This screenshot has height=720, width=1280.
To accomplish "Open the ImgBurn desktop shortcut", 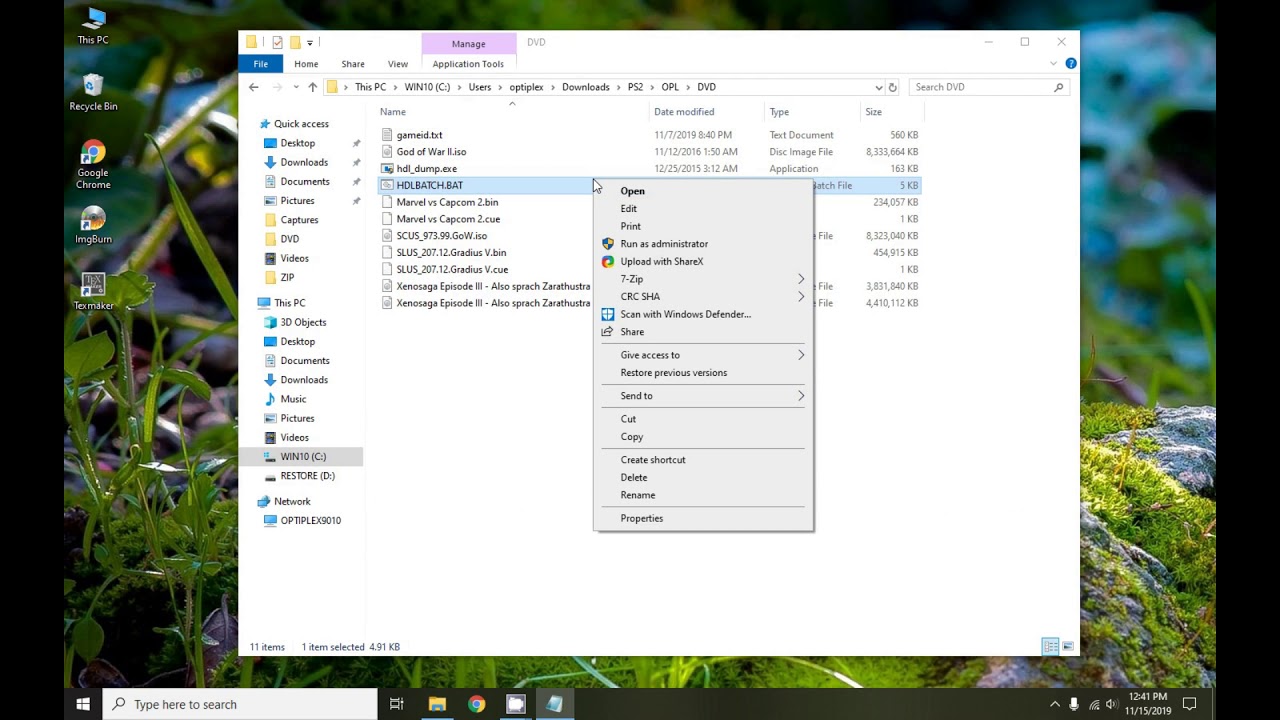I will pyautogui.click(x=93, y=225).
